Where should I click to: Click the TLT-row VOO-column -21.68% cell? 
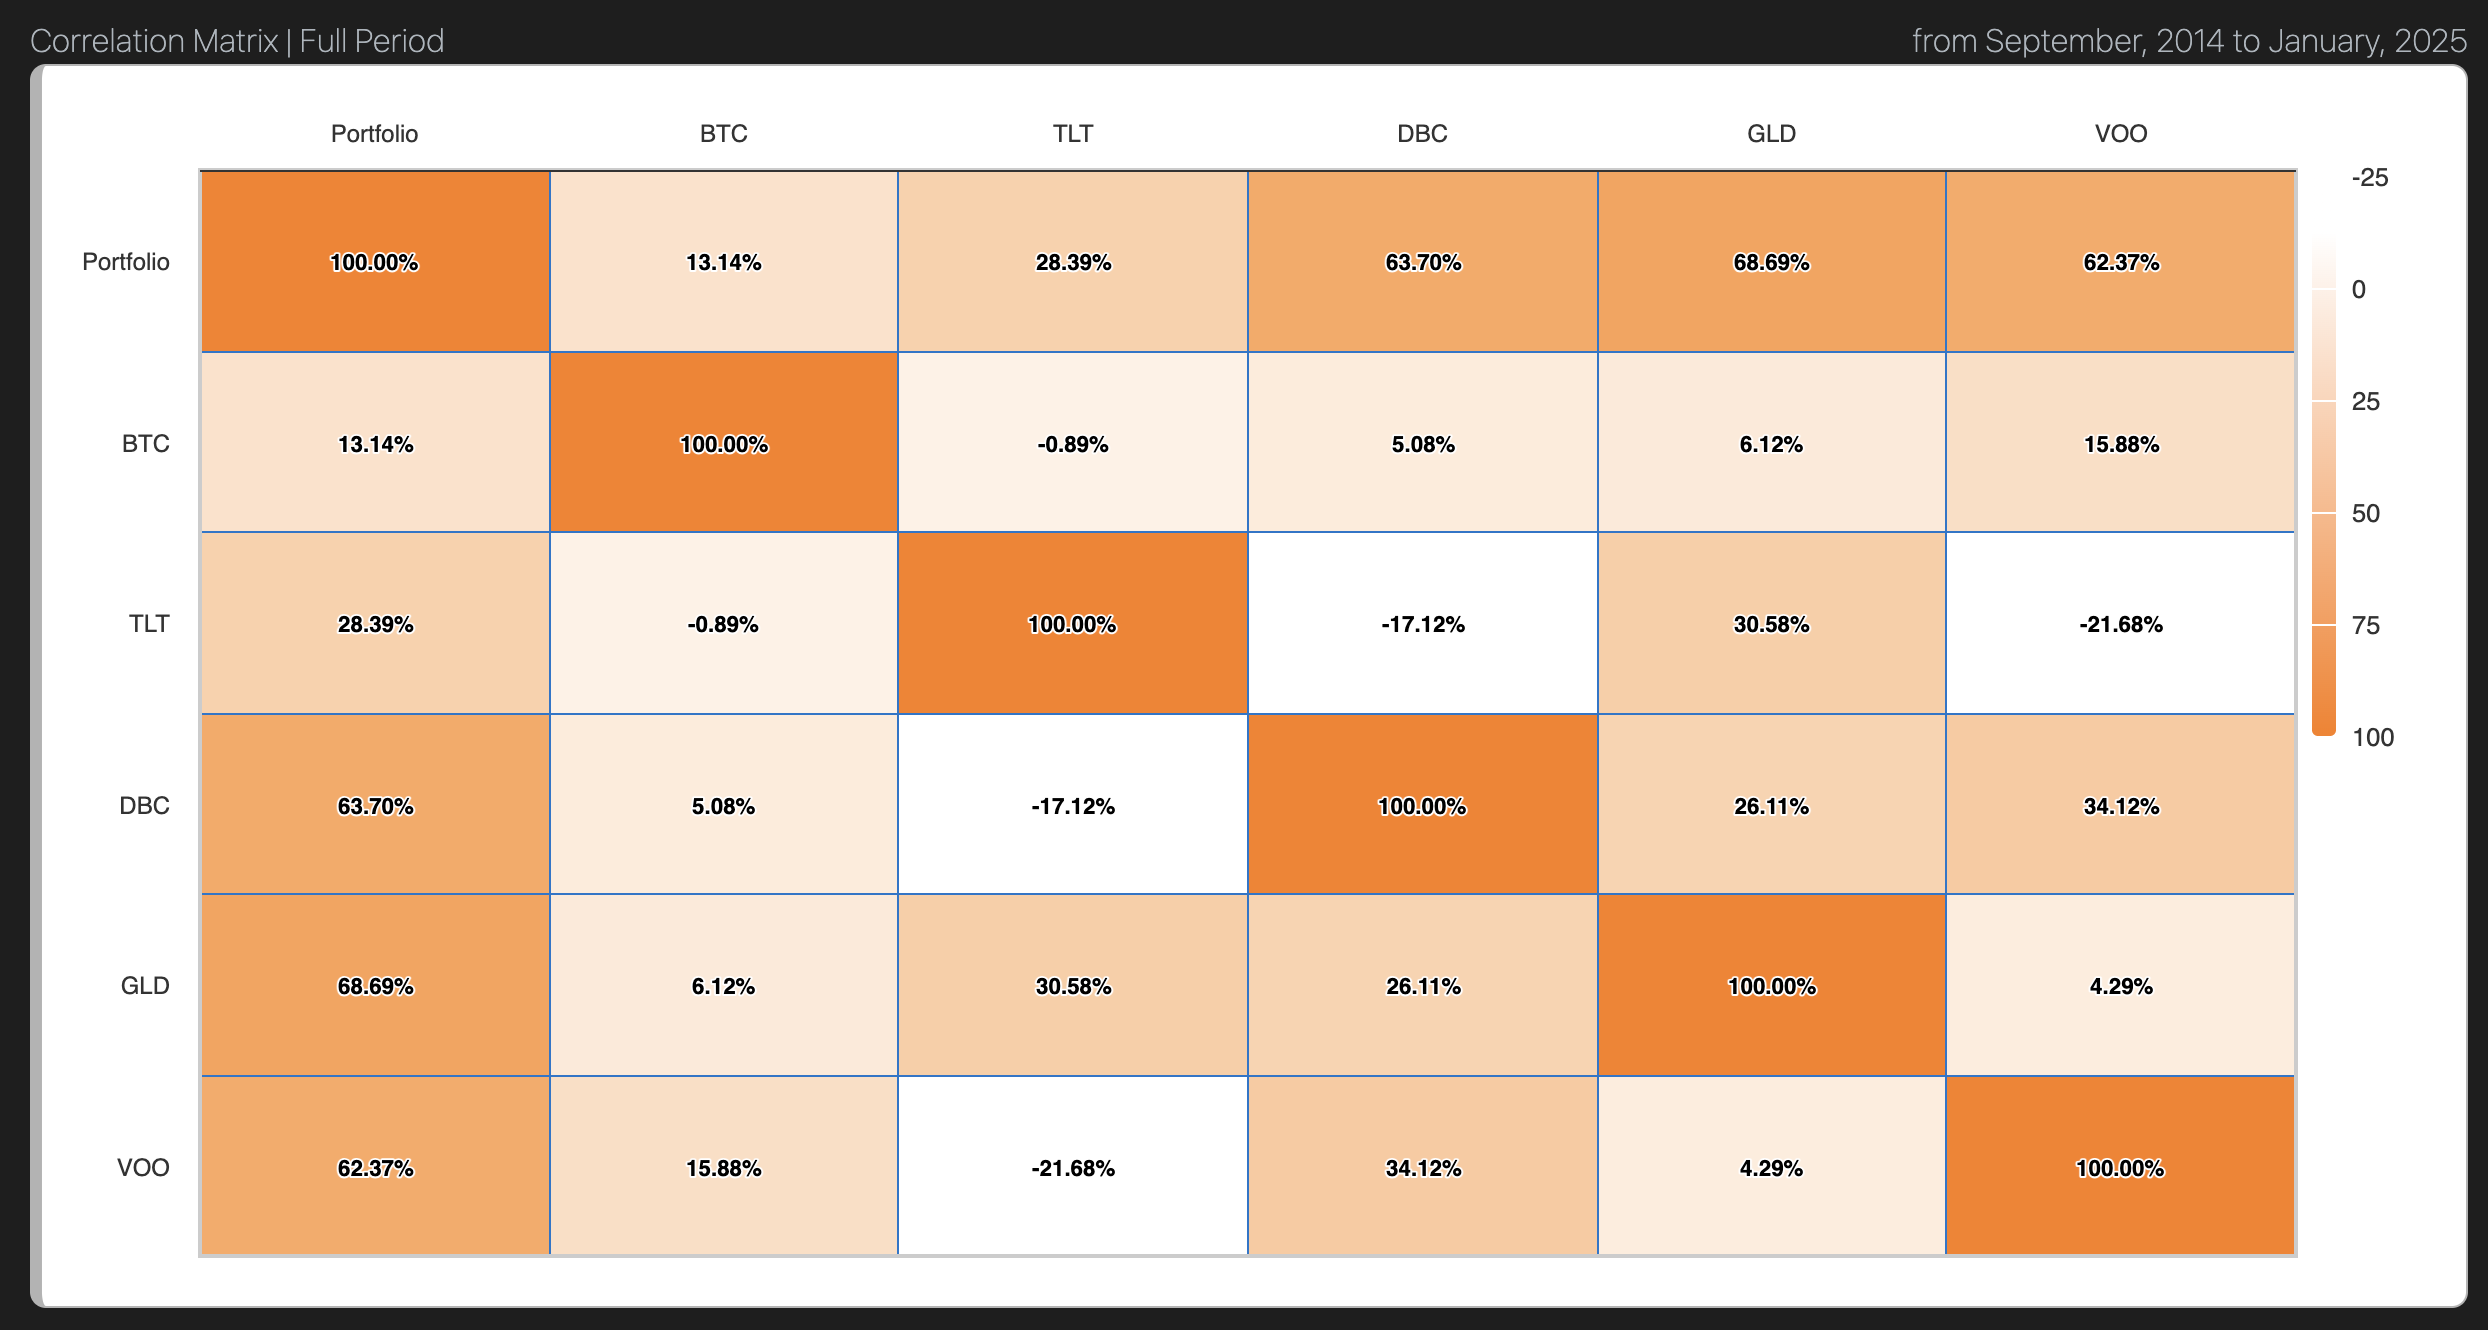coord(2120,624)
